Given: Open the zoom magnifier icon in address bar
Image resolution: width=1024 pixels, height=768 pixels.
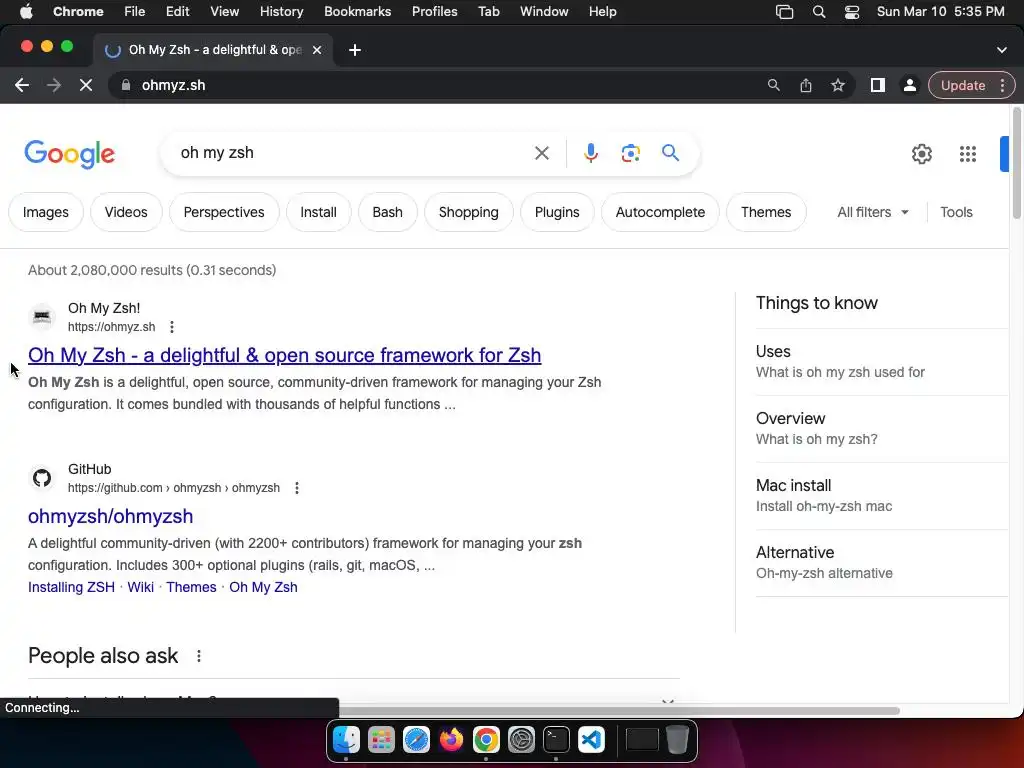Looking at the screenshot, I should 774,85.
